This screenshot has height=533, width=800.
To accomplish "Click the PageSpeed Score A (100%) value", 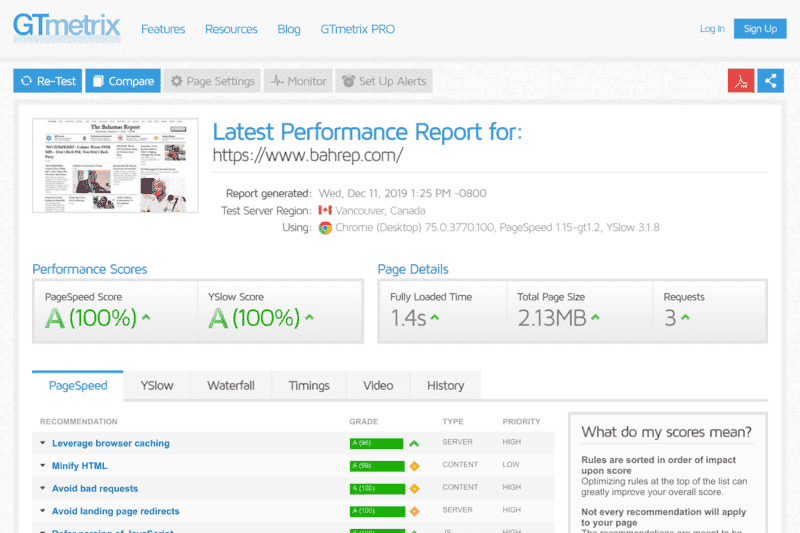I will 91,318.
